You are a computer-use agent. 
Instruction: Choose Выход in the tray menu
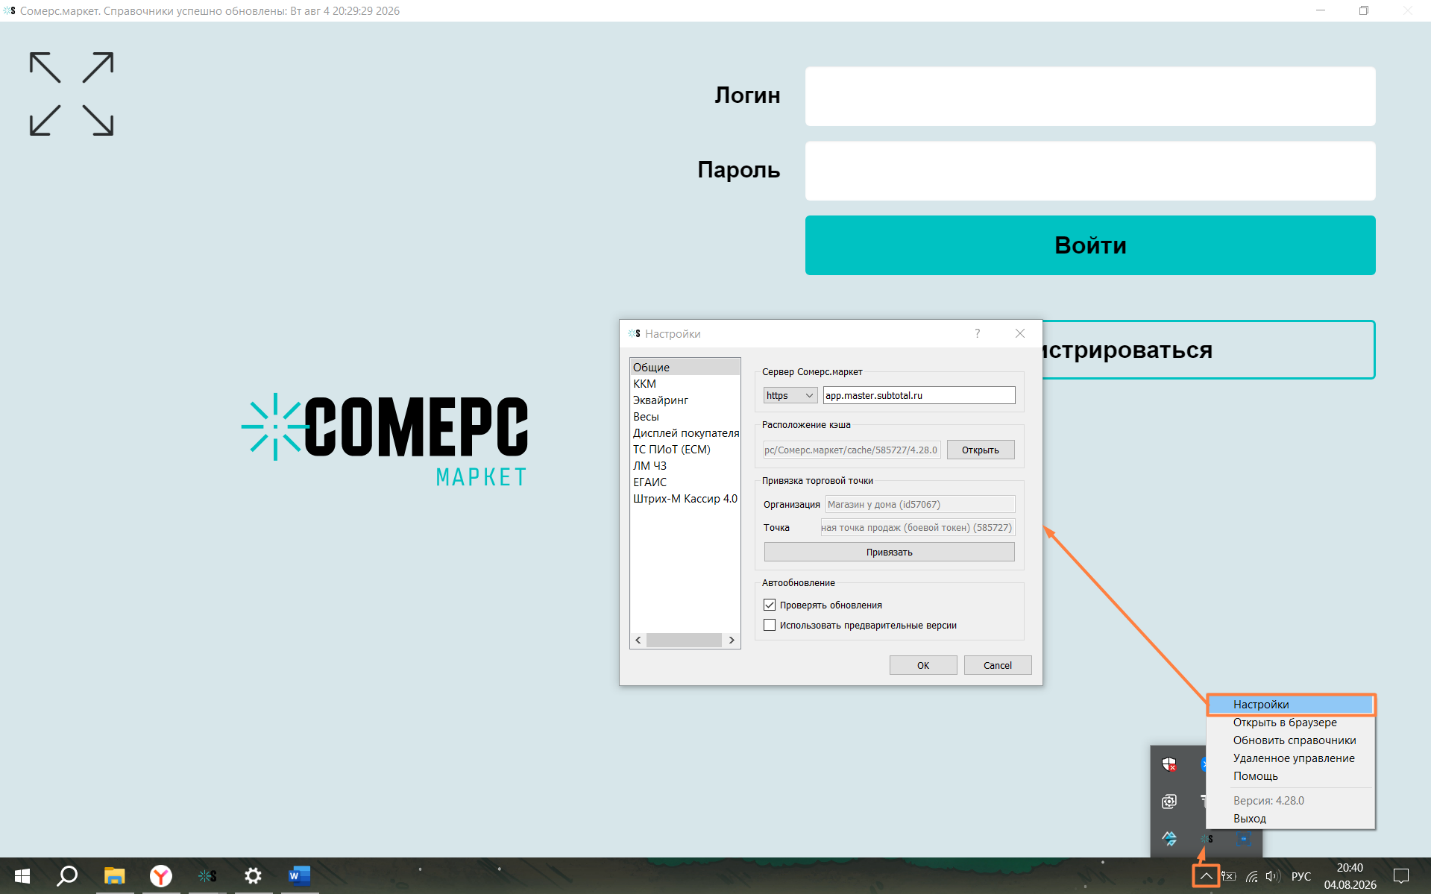coord(1291,818)
